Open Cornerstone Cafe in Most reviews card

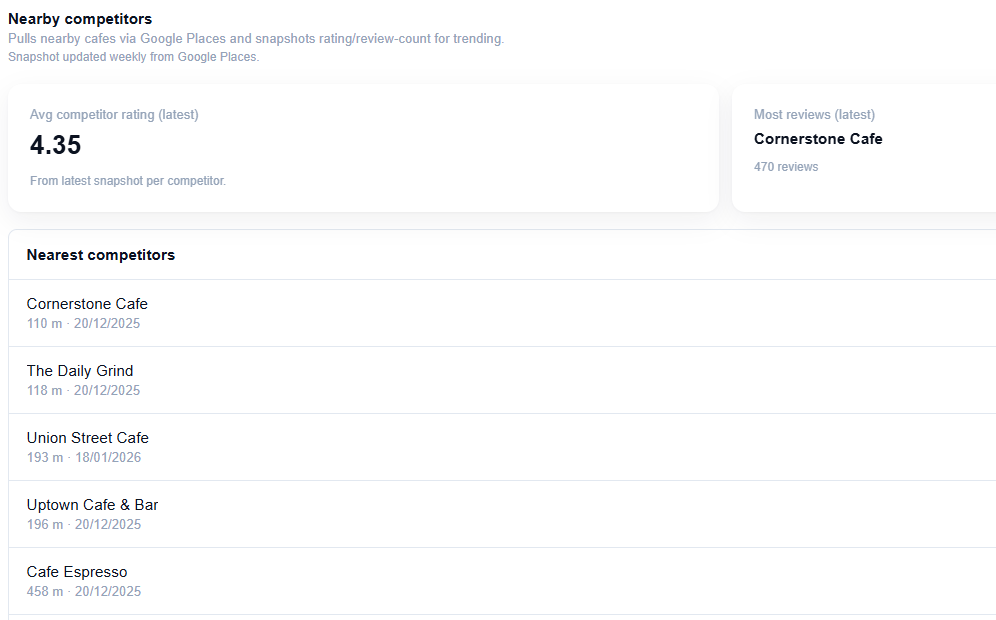tap(818, 139)
